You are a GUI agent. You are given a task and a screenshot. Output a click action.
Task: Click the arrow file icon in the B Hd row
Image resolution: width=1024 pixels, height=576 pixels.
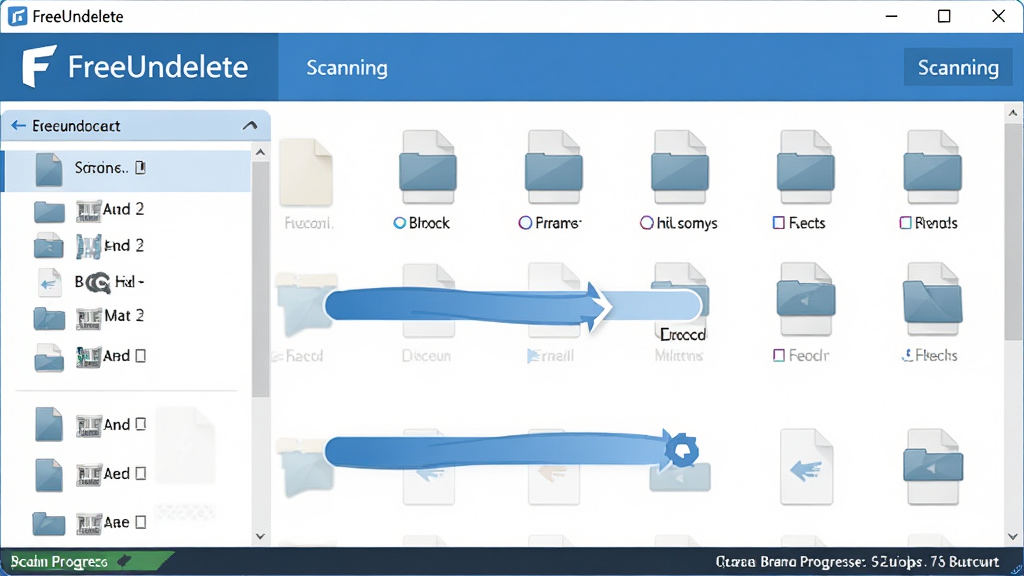tap(49, 283)
